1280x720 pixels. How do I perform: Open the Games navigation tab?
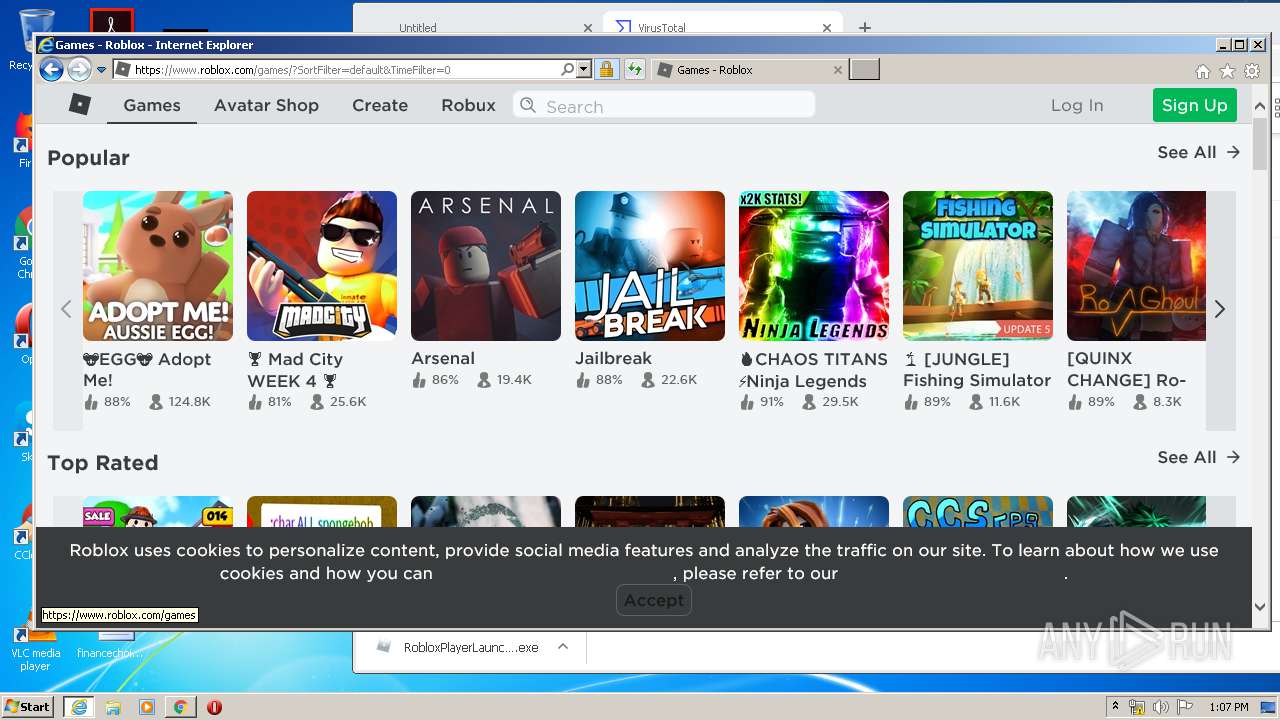pos(152,105)
